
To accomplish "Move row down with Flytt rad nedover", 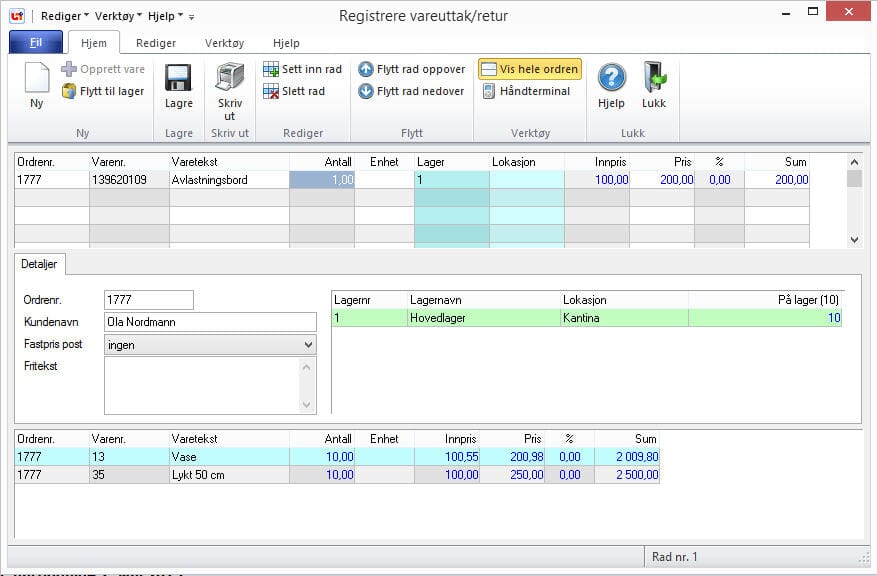I will (366, 91).
